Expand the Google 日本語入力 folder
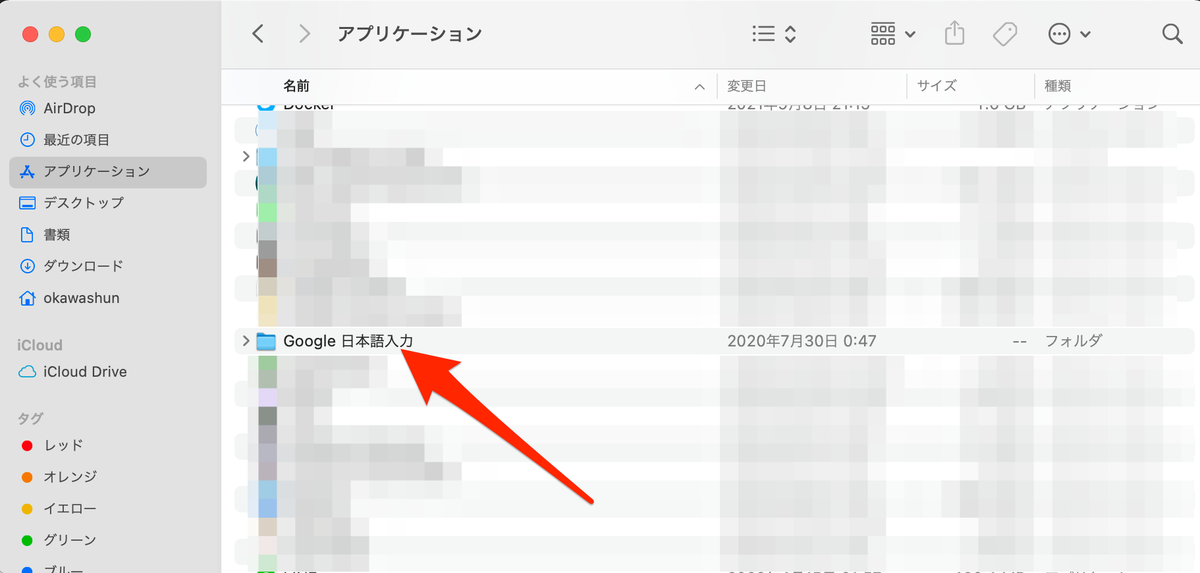1200x573 pixels. (245, 341)
